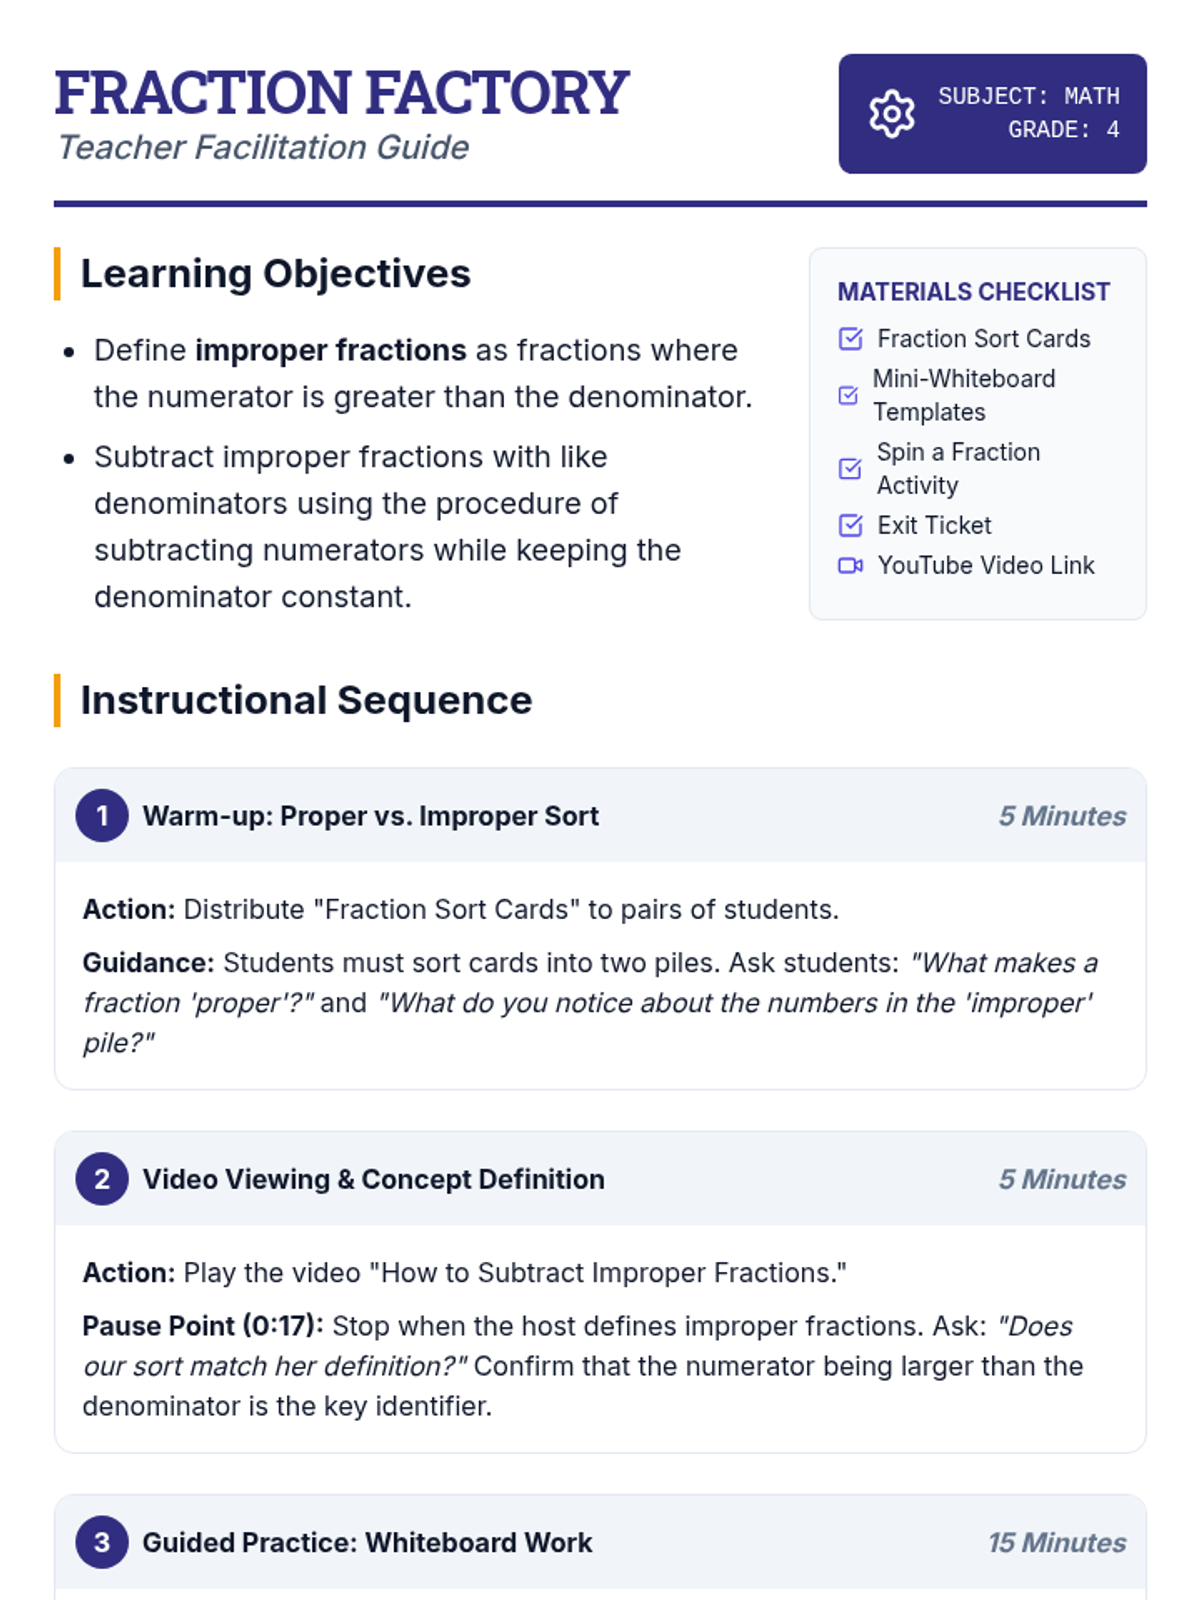Collapse Video Viewing & Concept Definition section
The height and width of the screenshot is (1600, 1200).
(x=373, y=1179)
